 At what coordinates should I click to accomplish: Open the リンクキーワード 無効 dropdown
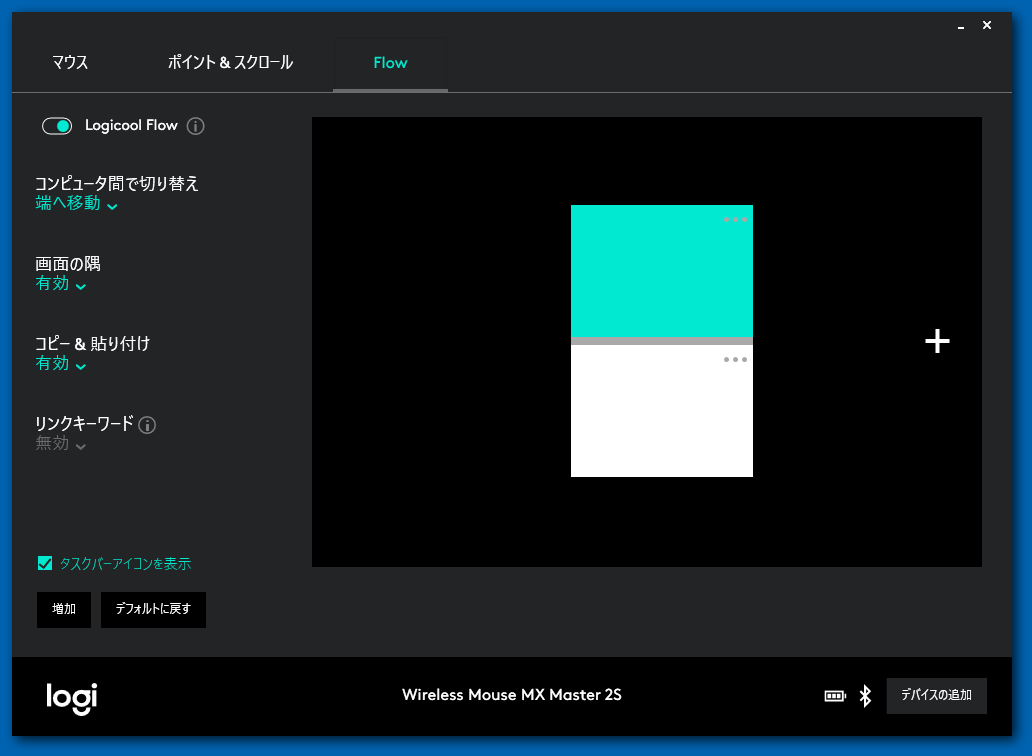pos(61,443)
